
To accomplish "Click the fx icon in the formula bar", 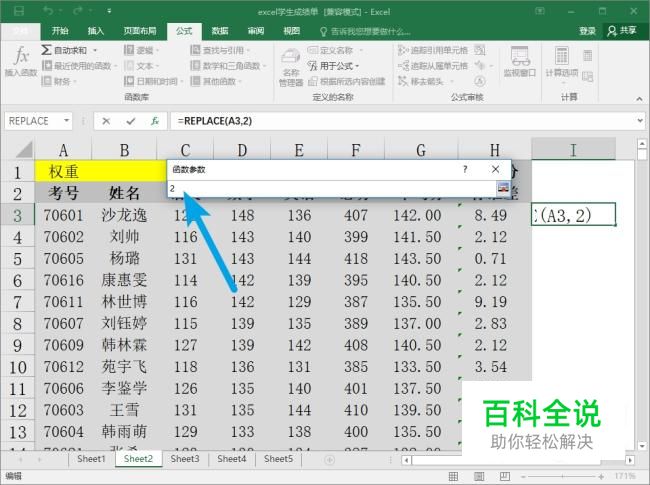I will click(155, 121).
